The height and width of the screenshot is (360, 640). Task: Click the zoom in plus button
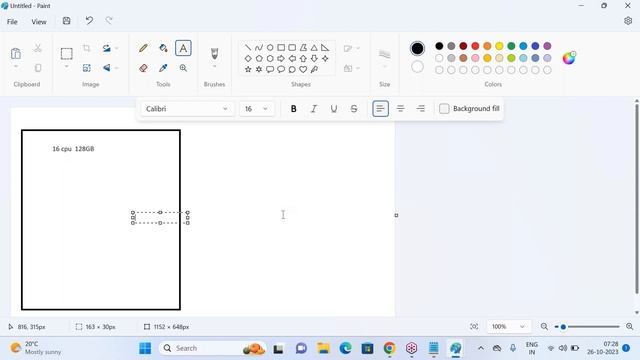[x=629, y=327]
